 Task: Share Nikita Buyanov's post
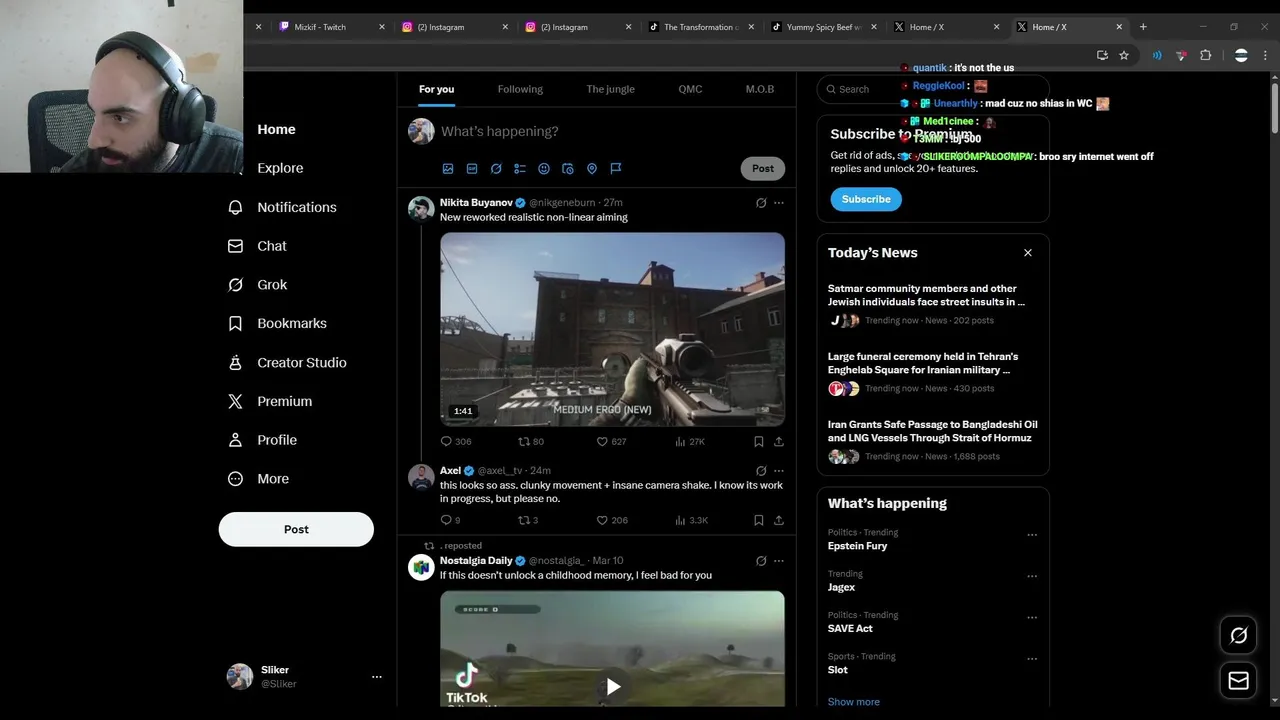click(x=779, y=441)
